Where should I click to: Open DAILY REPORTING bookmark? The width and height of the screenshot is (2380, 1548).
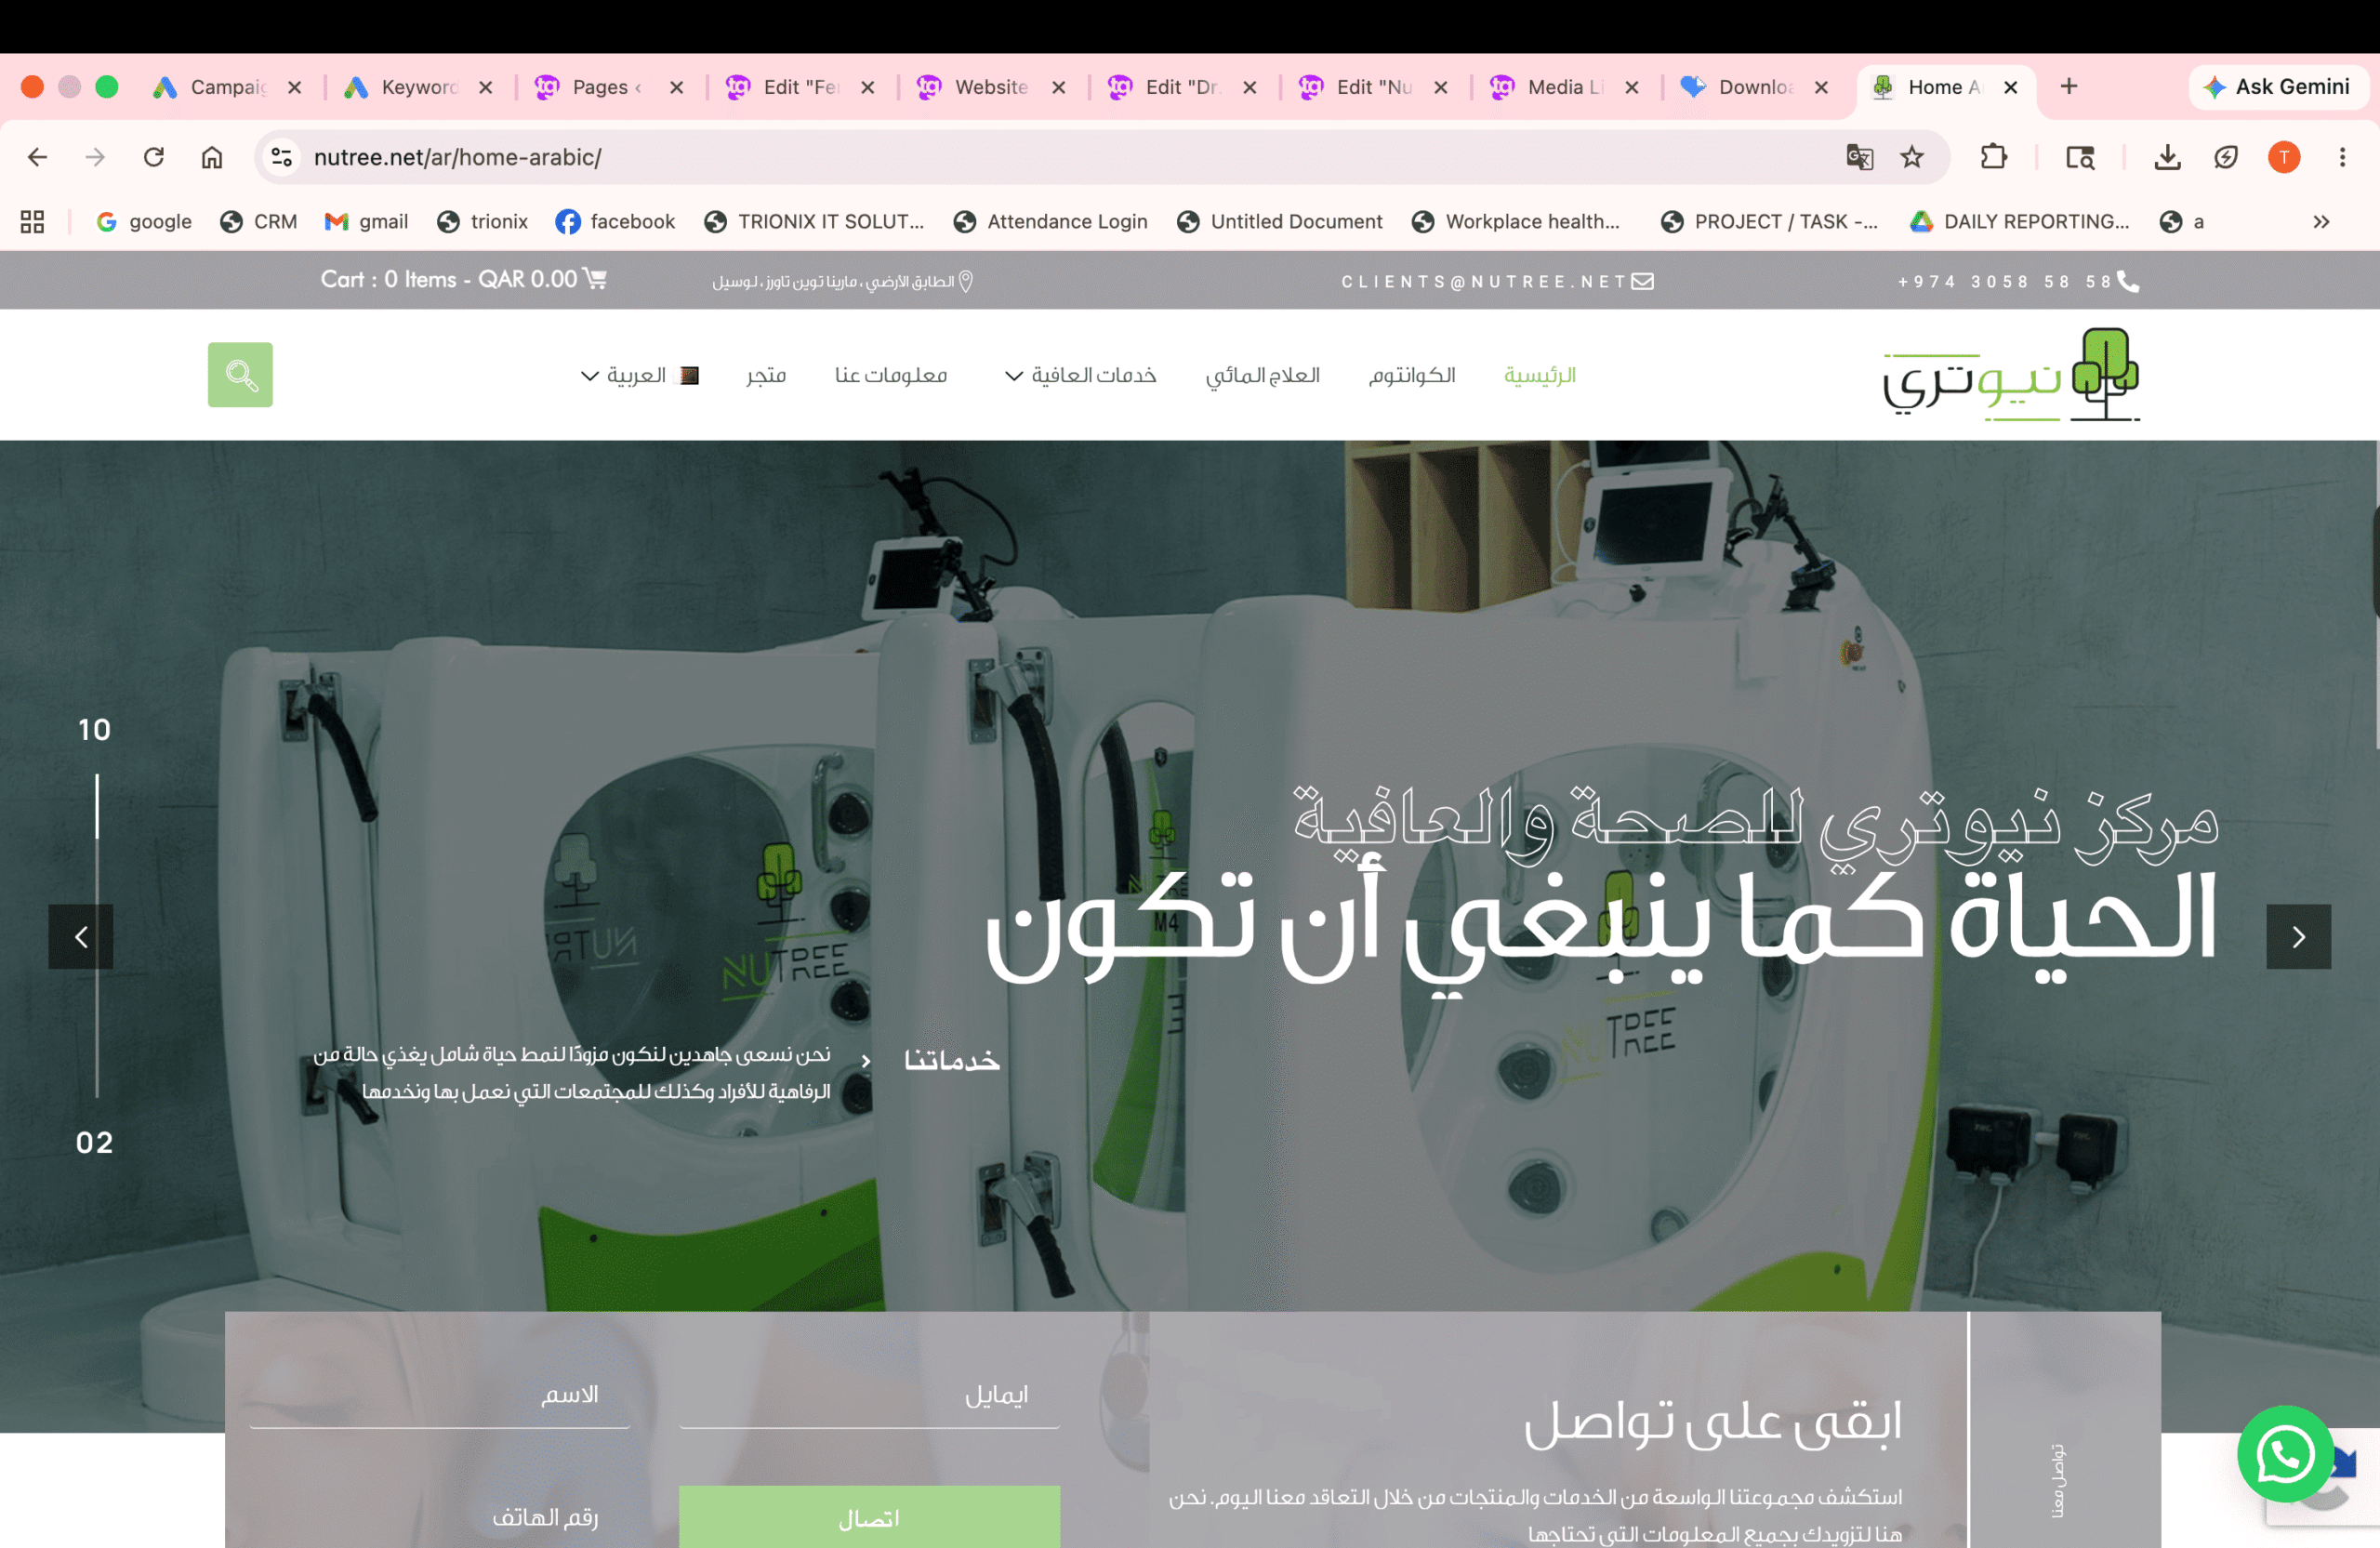click(2019, 222)
